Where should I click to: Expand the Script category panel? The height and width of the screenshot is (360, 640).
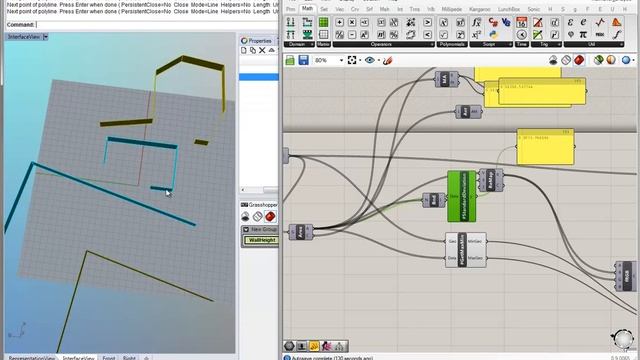[490, 44]
